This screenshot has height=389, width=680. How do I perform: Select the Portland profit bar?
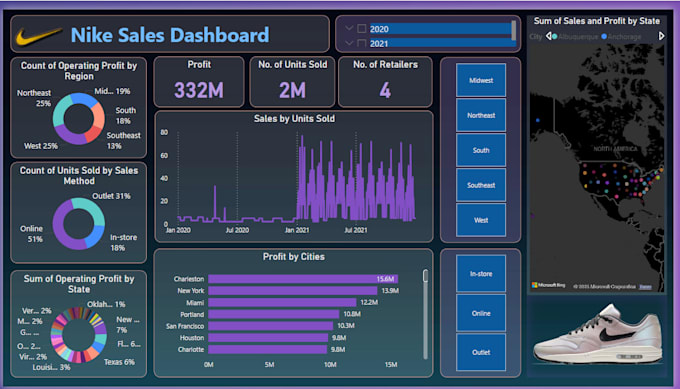[x=274, y=314]
